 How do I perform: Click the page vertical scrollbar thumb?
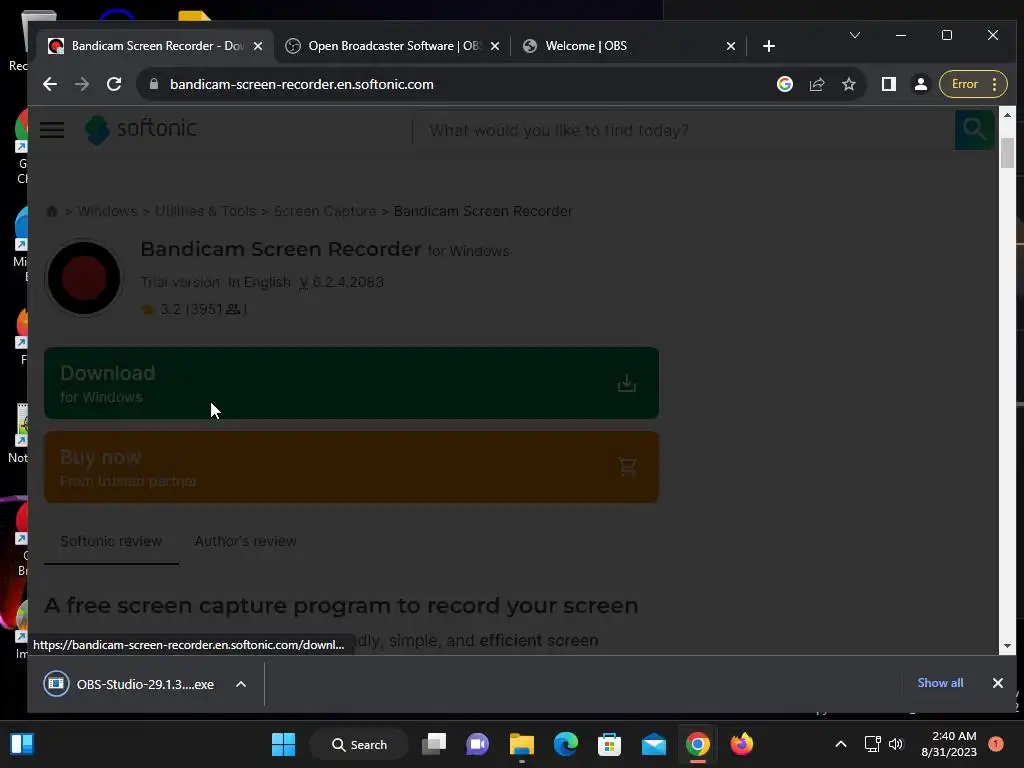click(x=1007, y=153)
